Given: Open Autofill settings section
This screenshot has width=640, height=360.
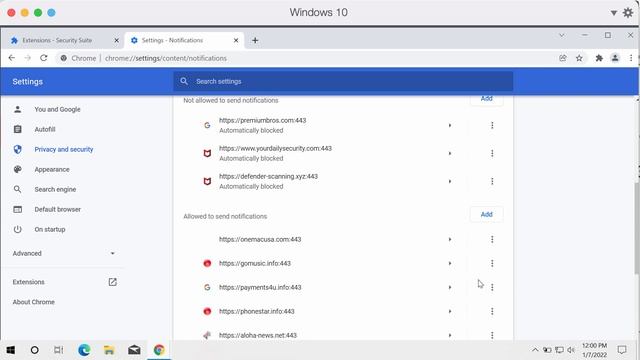Looking at the screenshot, I should [44, 129].
